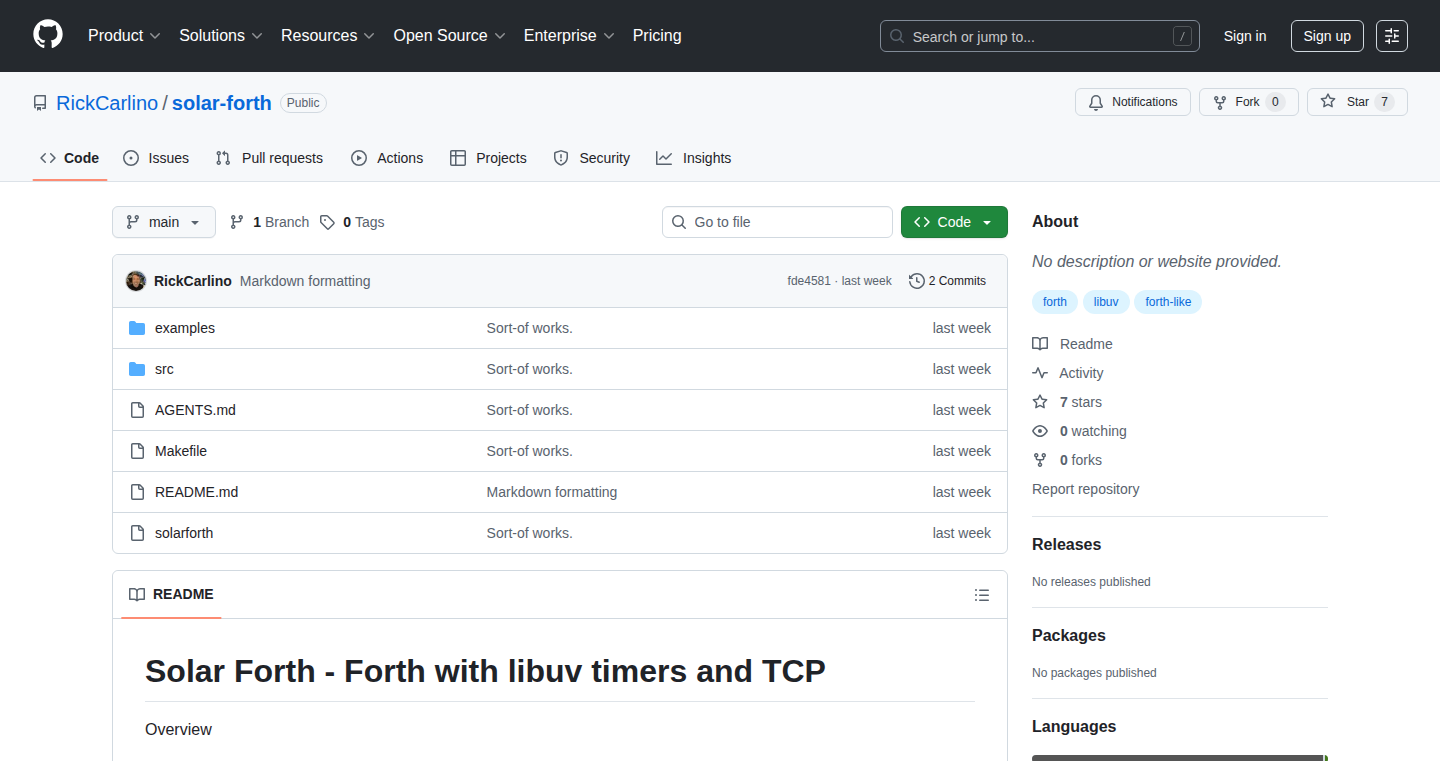Expand the Solutions menu

pyautogui.click(x=221, y=36)
